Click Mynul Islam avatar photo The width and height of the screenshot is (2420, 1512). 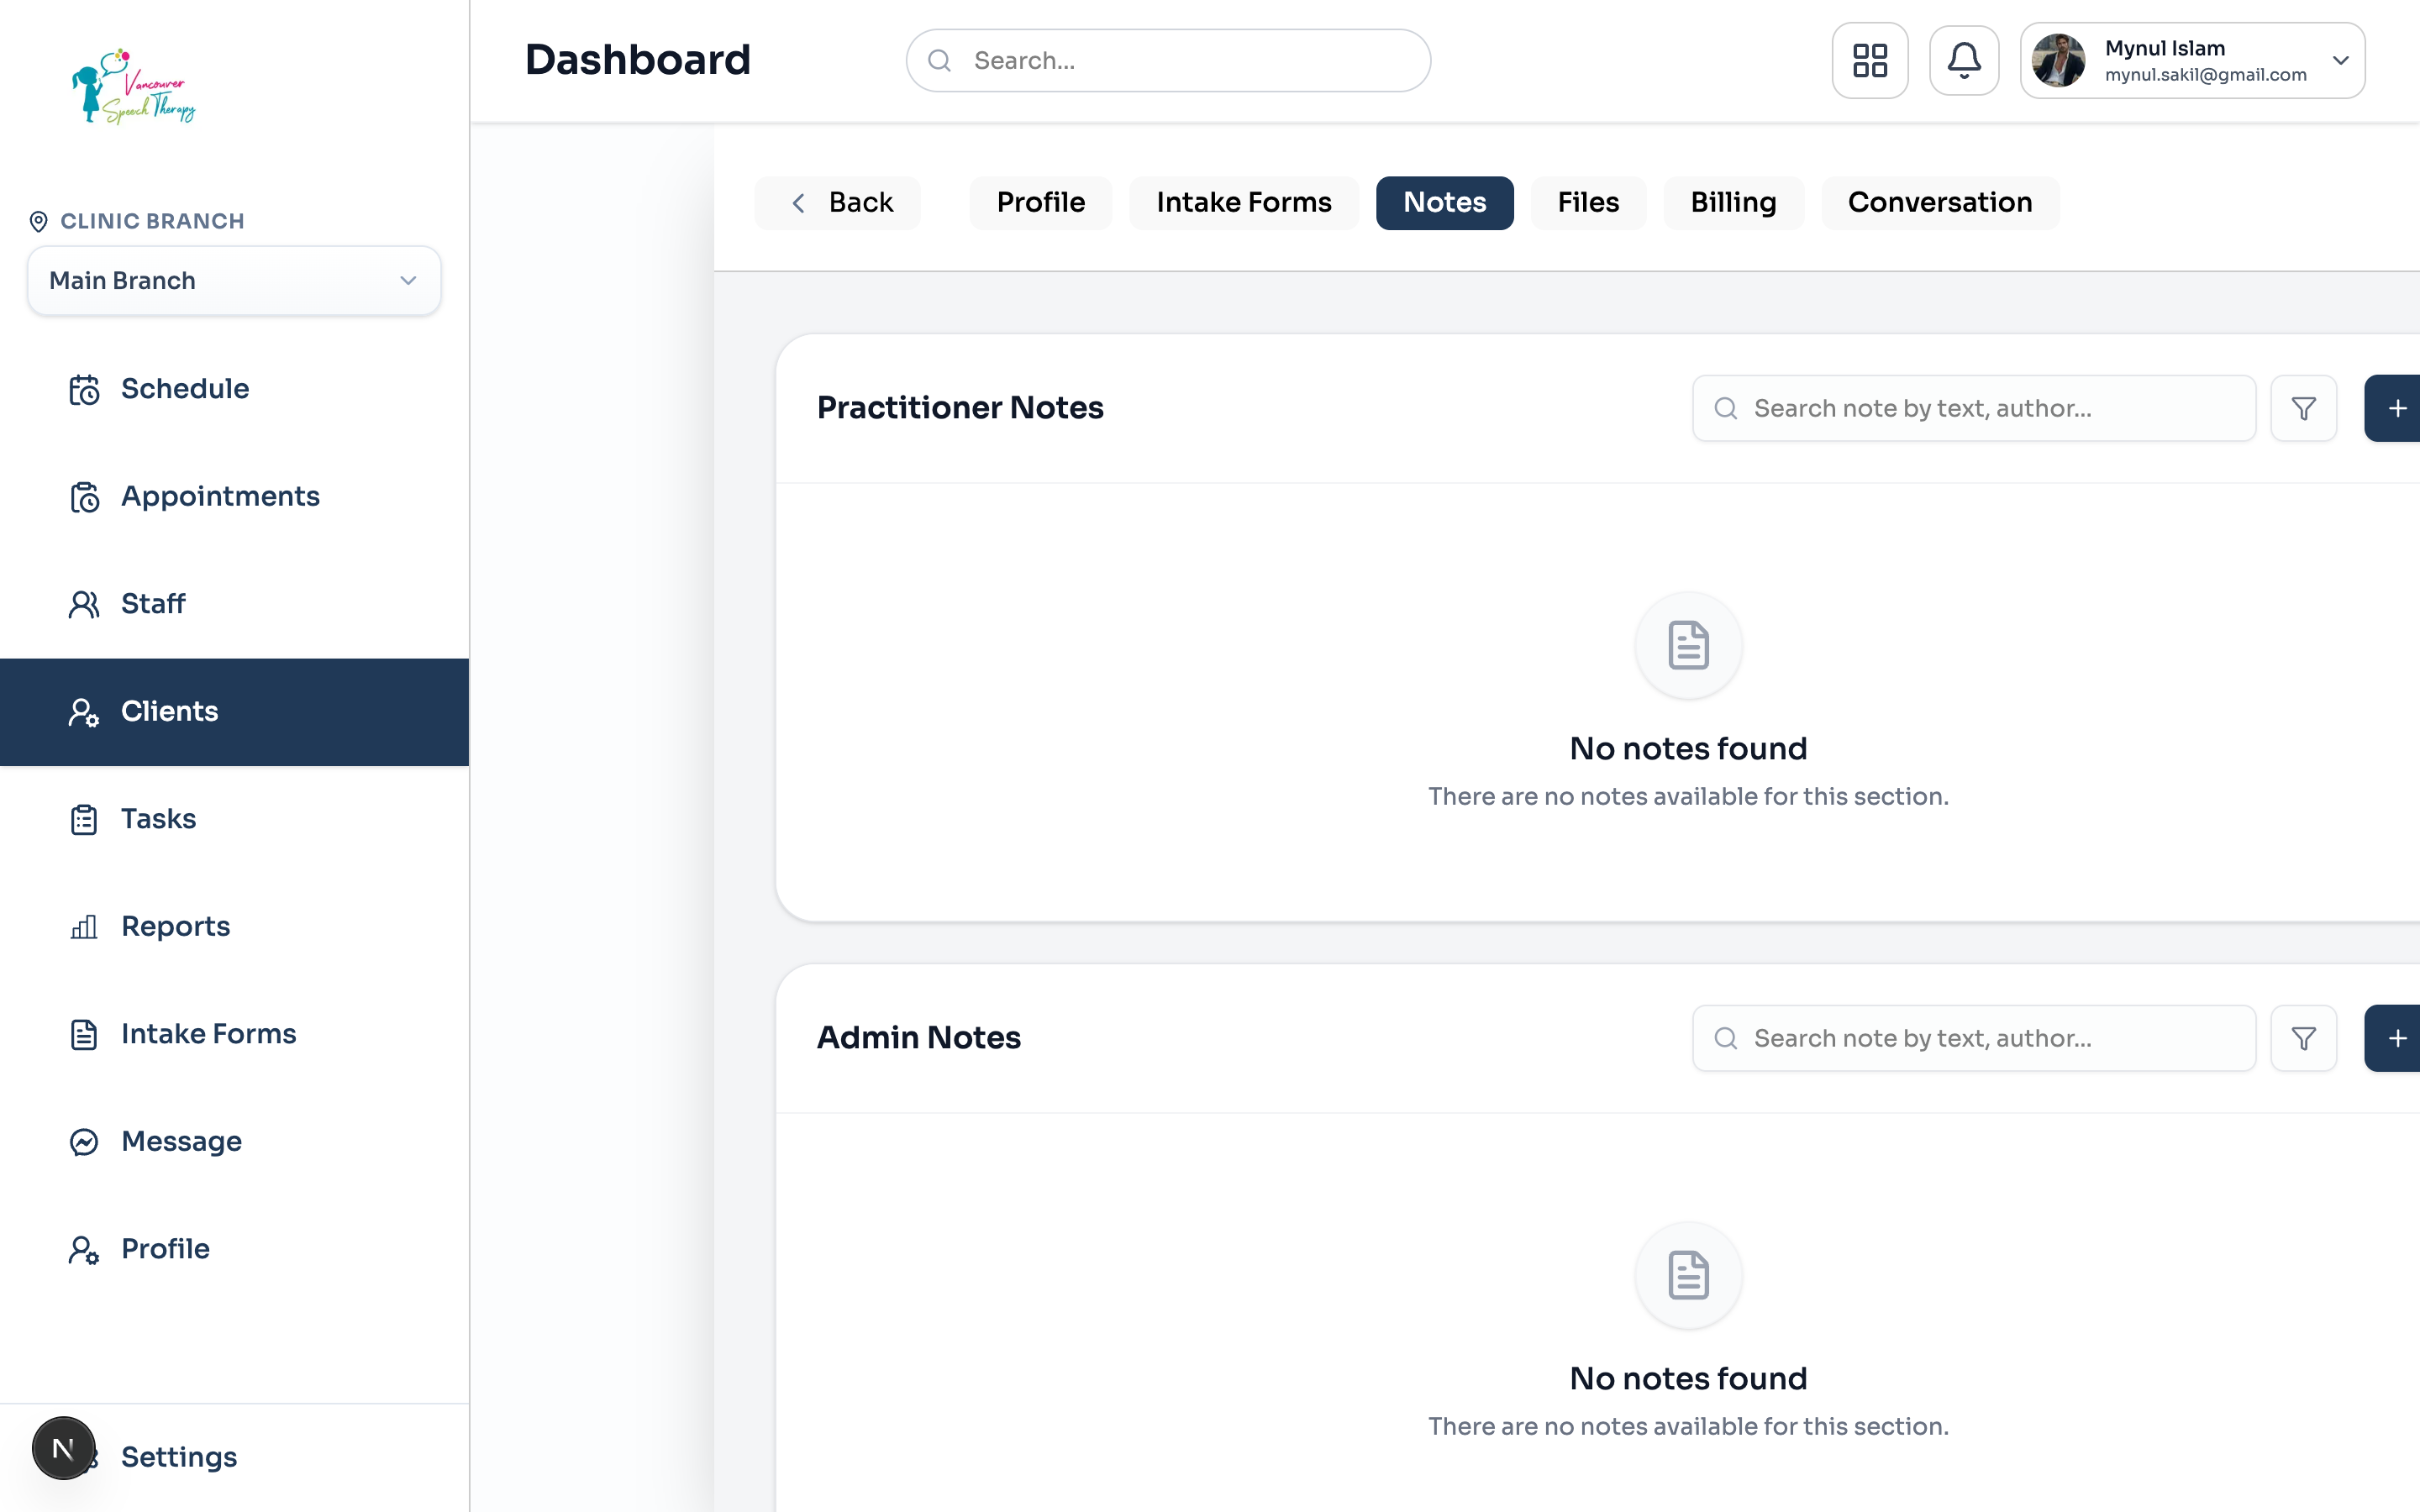pyautogui.click(x=2058, y=60)
